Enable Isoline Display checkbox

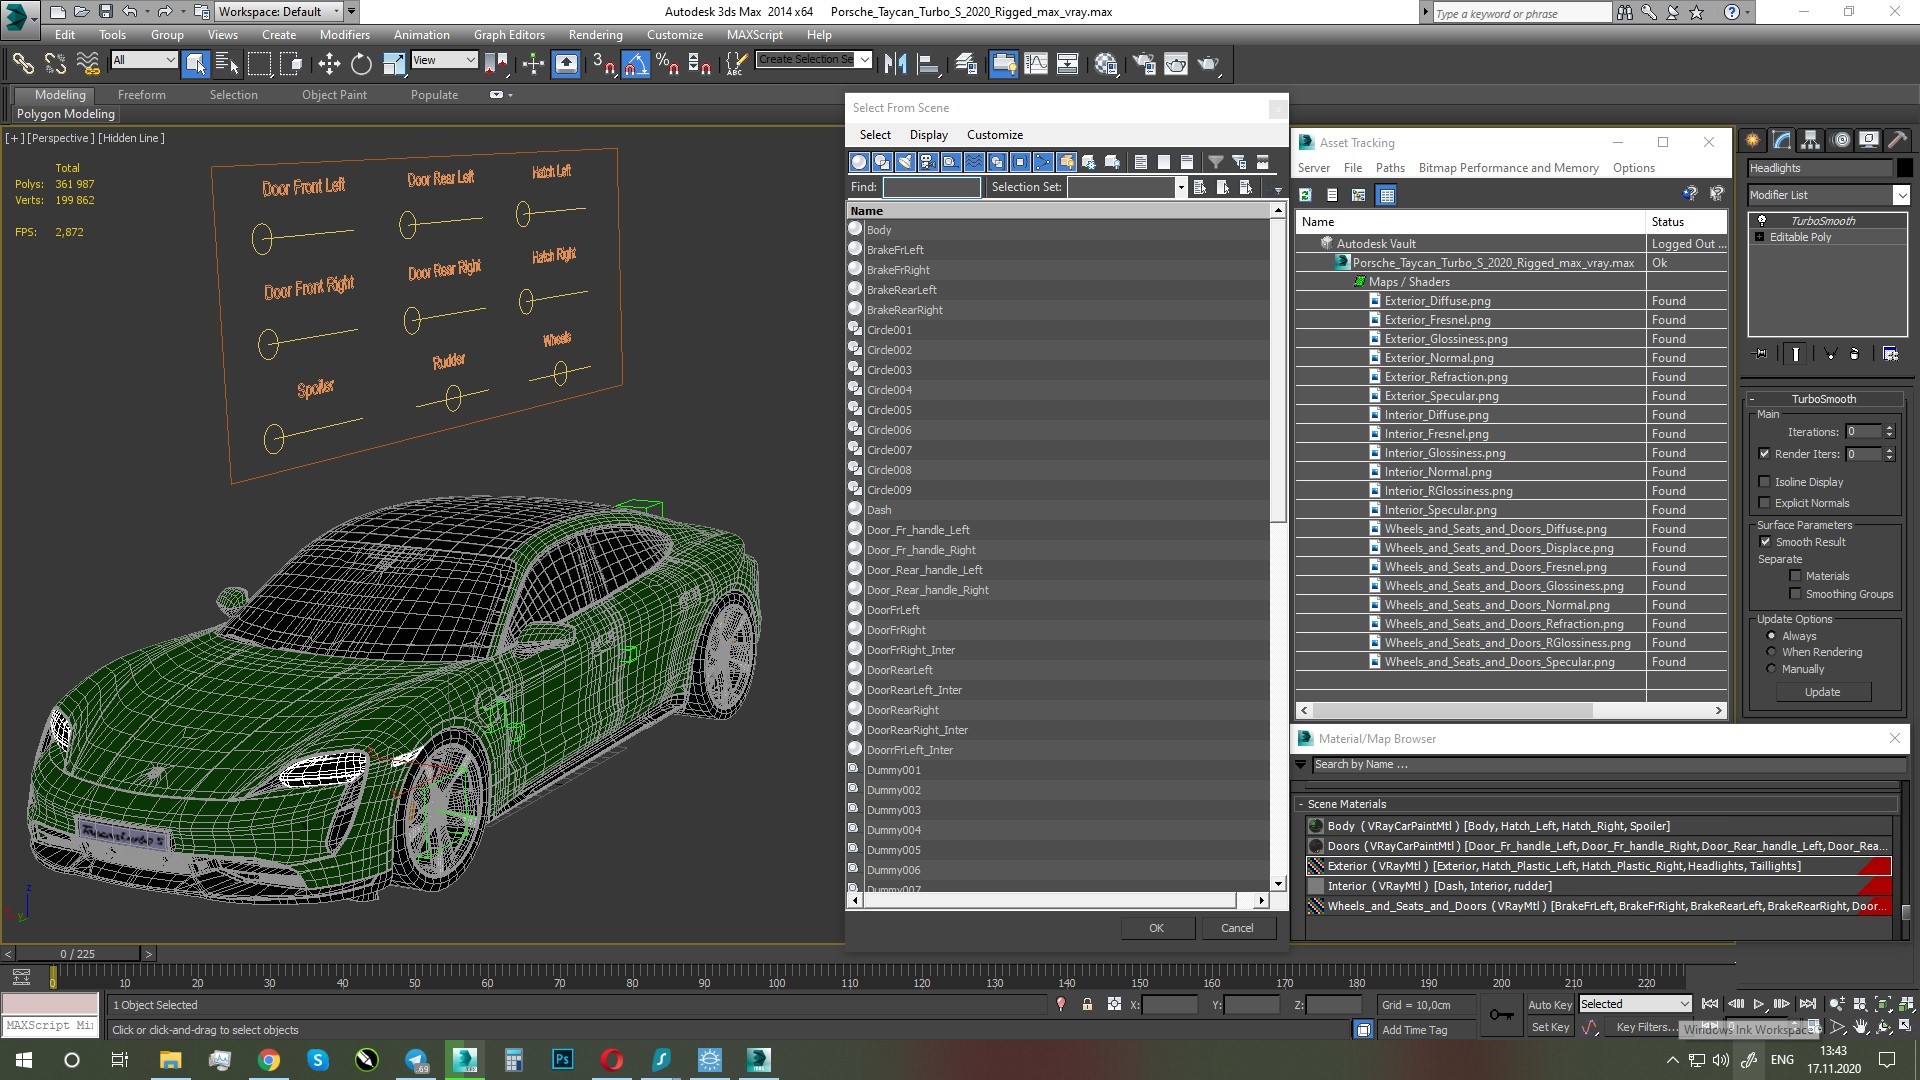click(x=1765, y=482)
